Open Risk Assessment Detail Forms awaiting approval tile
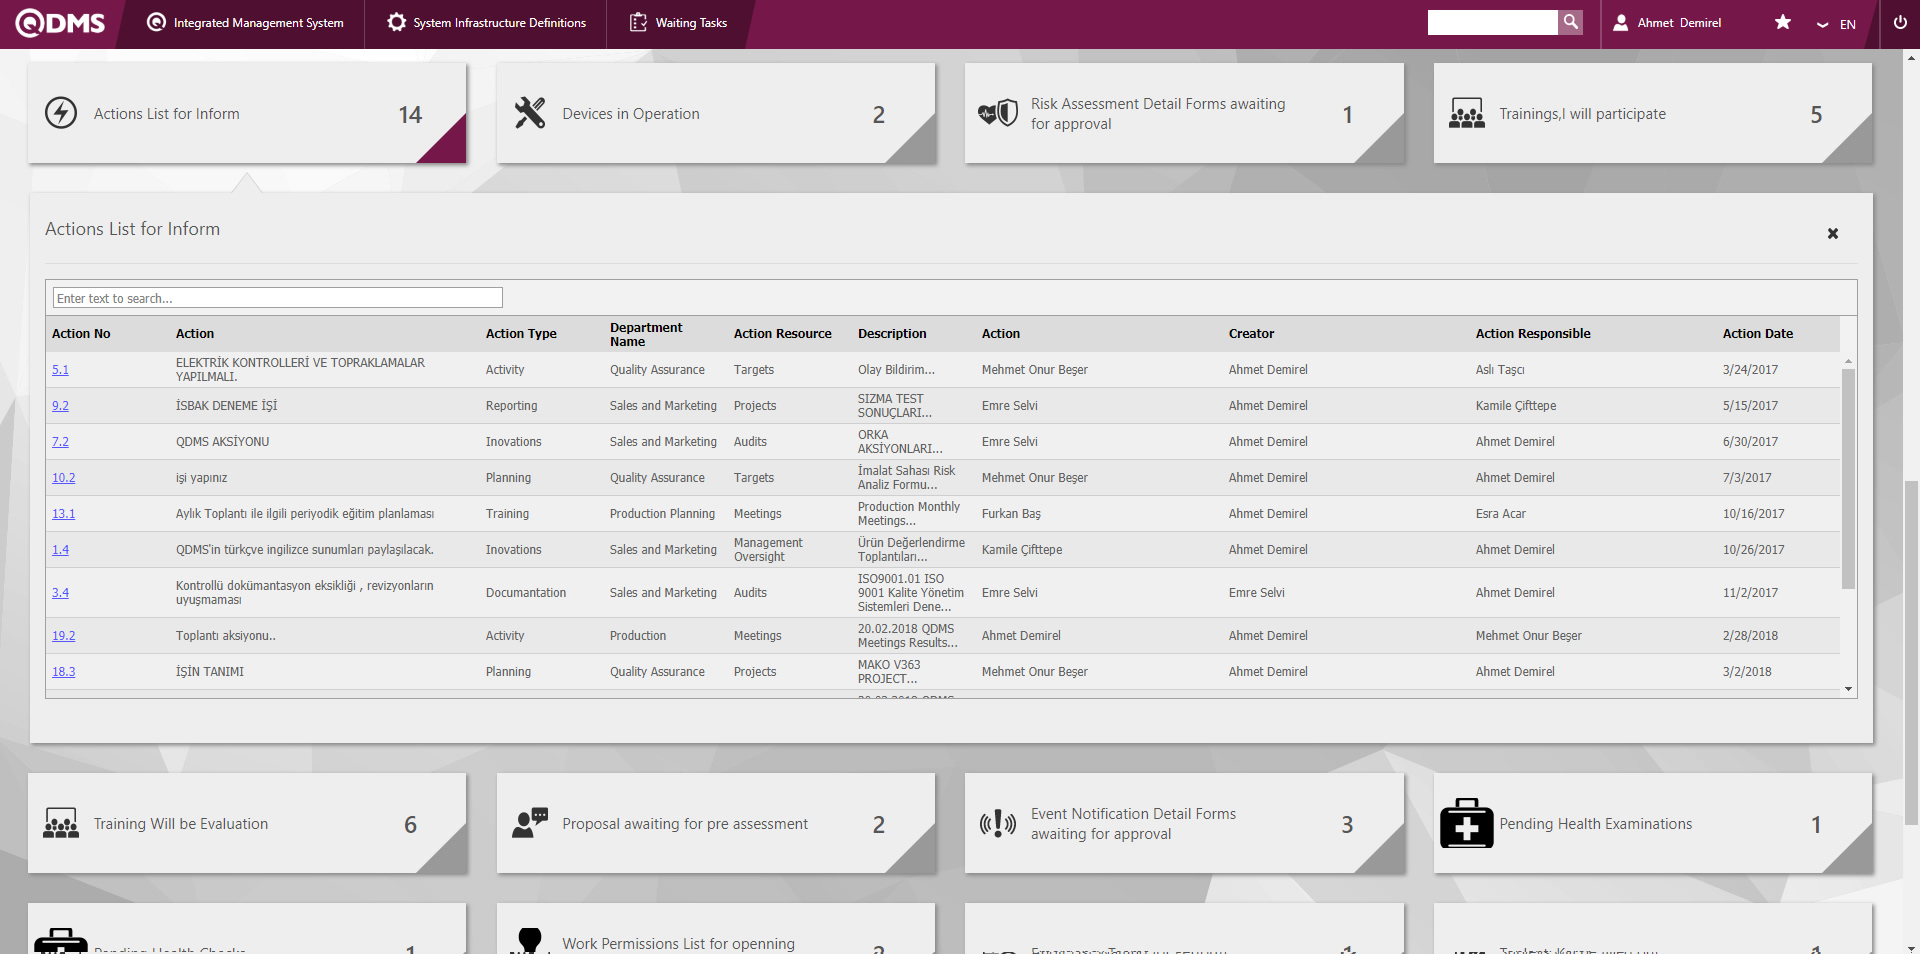Image resolution: width=1920 pixels, height=954 pixels. point(1184,113)
